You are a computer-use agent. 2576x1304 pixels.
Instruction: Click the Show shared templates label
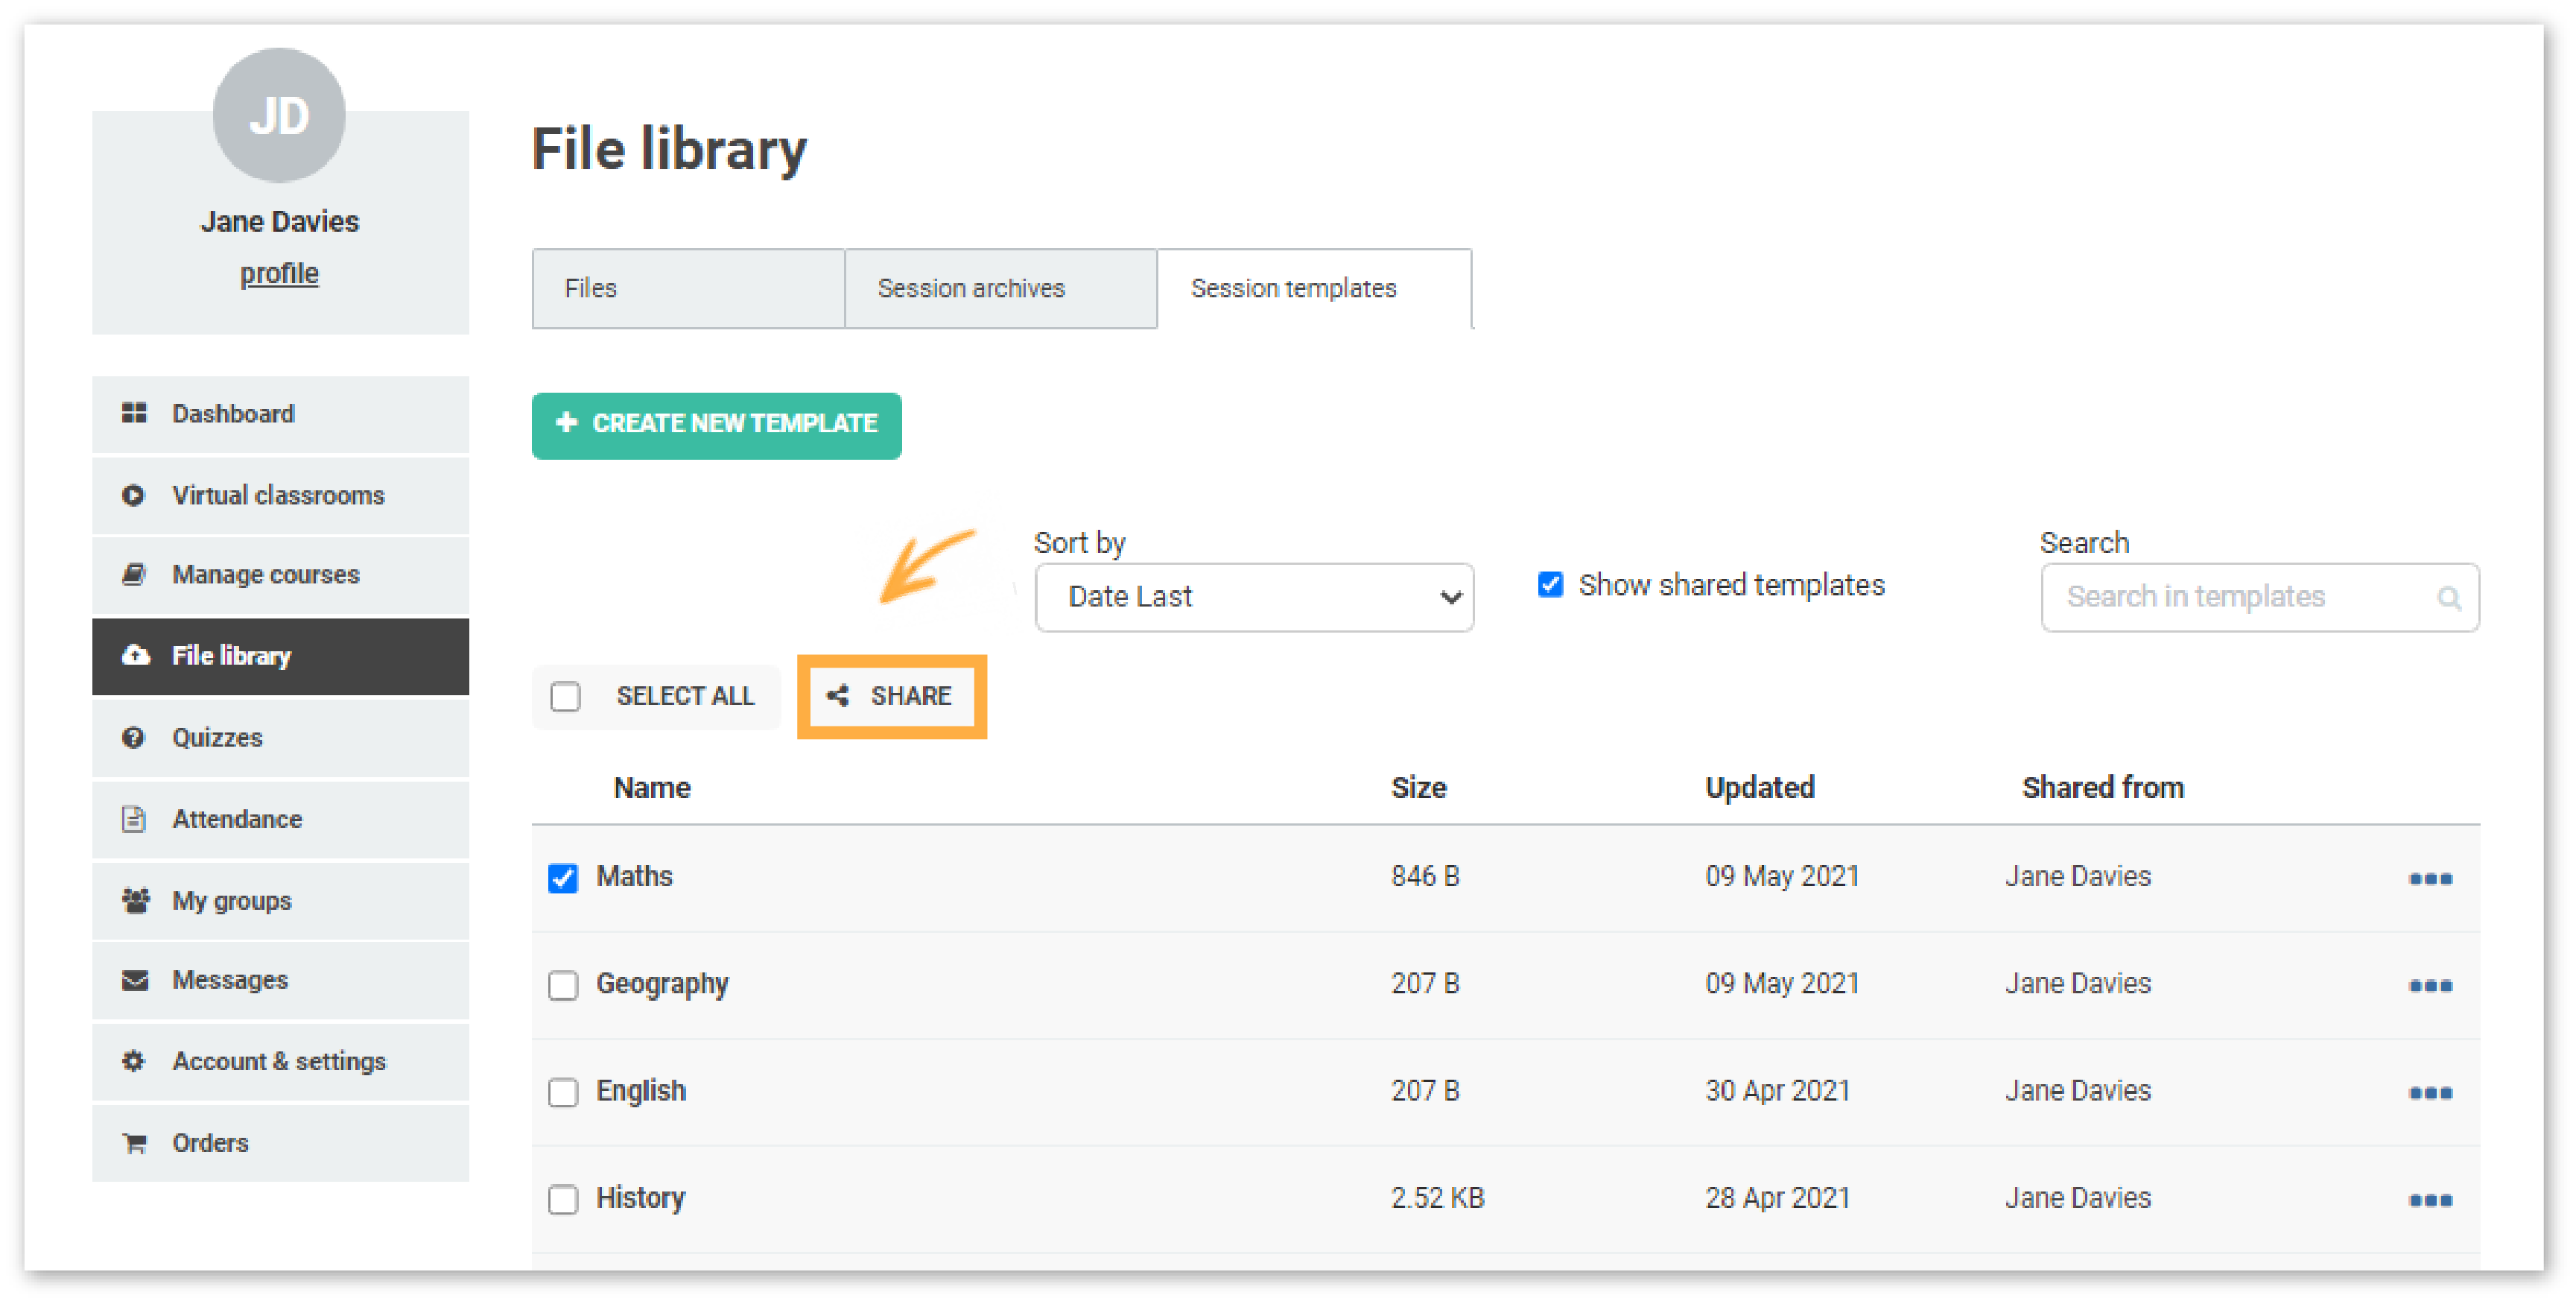(x=1731, y=584)
